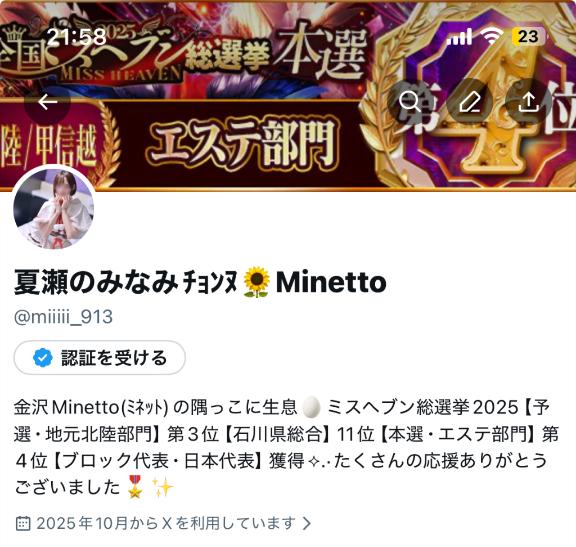The image size is (576, 547).
Task: Tap the @miiiii_913 username handle
Action: click(63, 317)
